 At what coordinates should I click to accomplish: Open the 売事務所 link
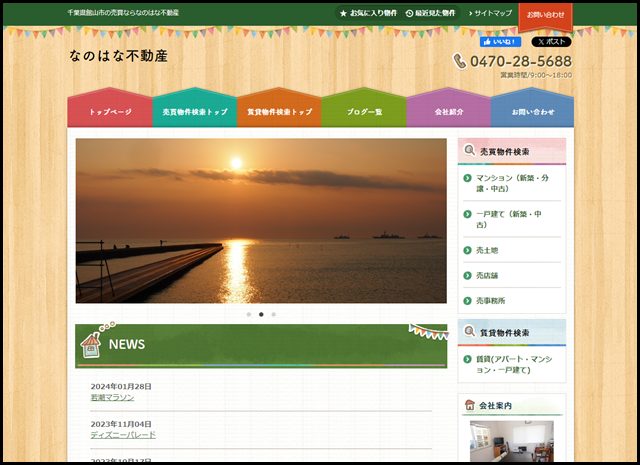pyautogui.click(x=491, y=301)
